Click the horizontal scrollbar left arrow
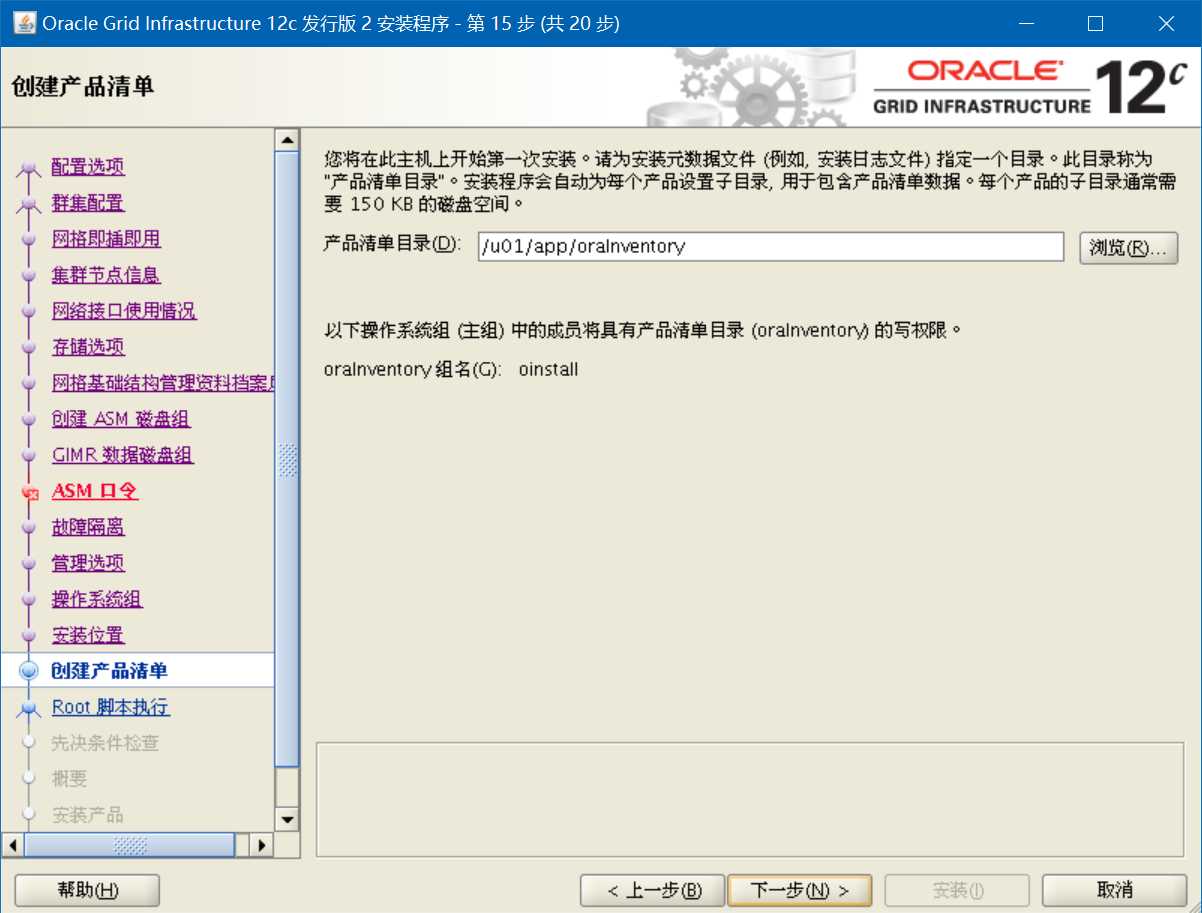This screenshot has width=1202, height=913. tap(13, 845)
